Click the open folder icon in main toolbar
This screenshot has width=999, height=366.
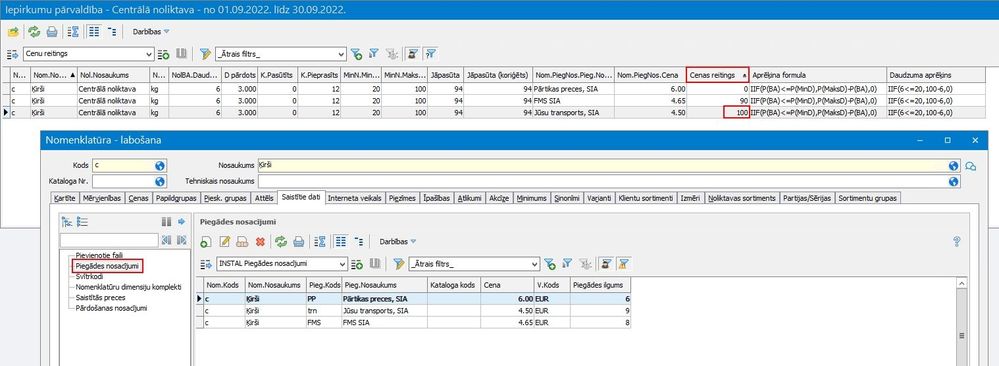coord(13,31)
